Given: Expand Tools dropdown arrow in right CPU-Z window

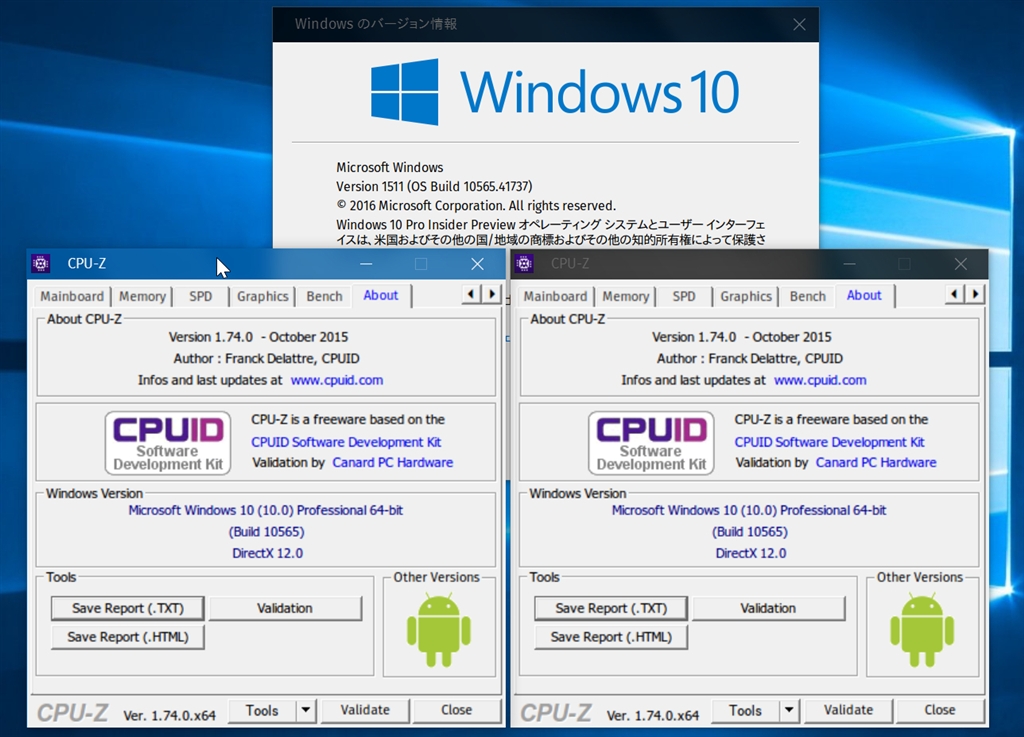Looking at the screenshot, I should click(x=789, y=710).
